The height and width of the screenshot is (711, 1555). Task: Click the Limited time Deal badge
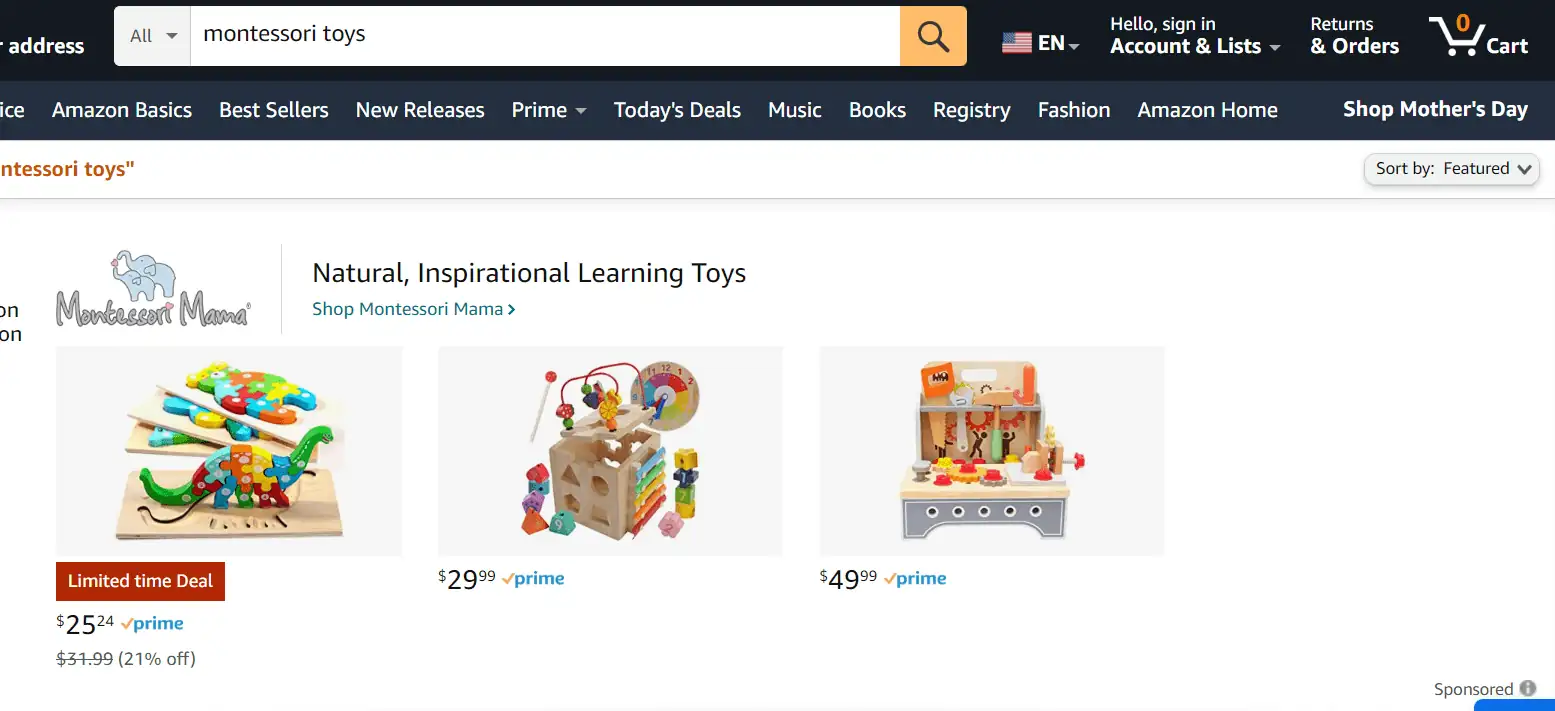point(140,581)
